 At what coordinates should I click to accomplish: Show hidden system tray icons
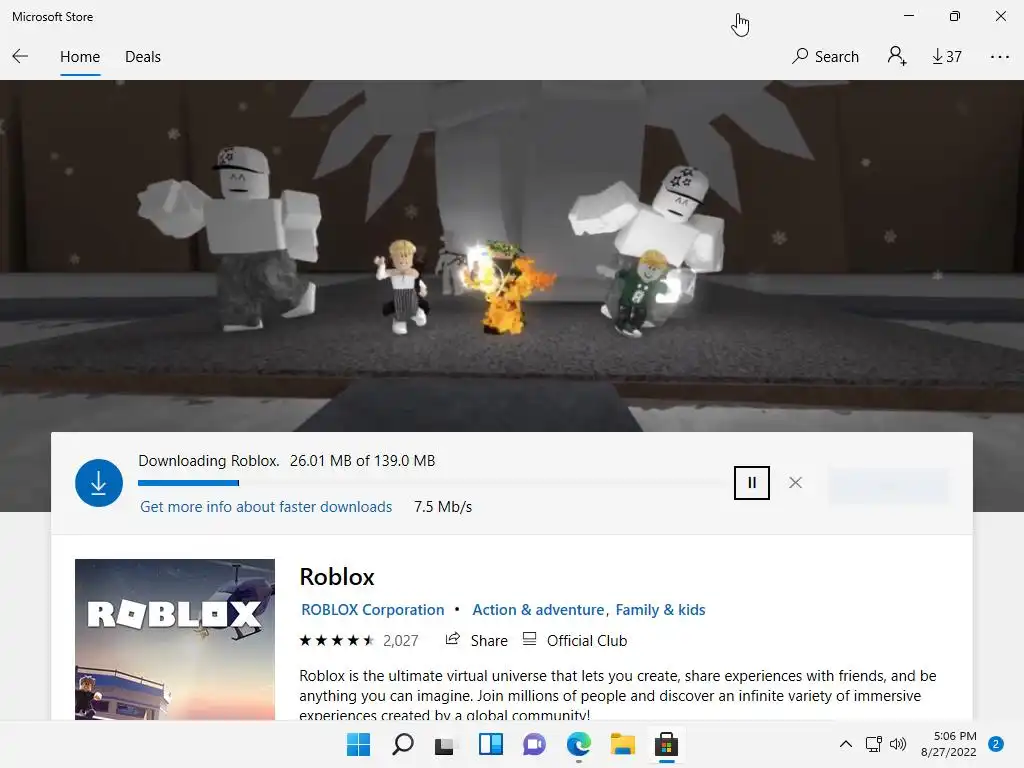tap(846, 744)
